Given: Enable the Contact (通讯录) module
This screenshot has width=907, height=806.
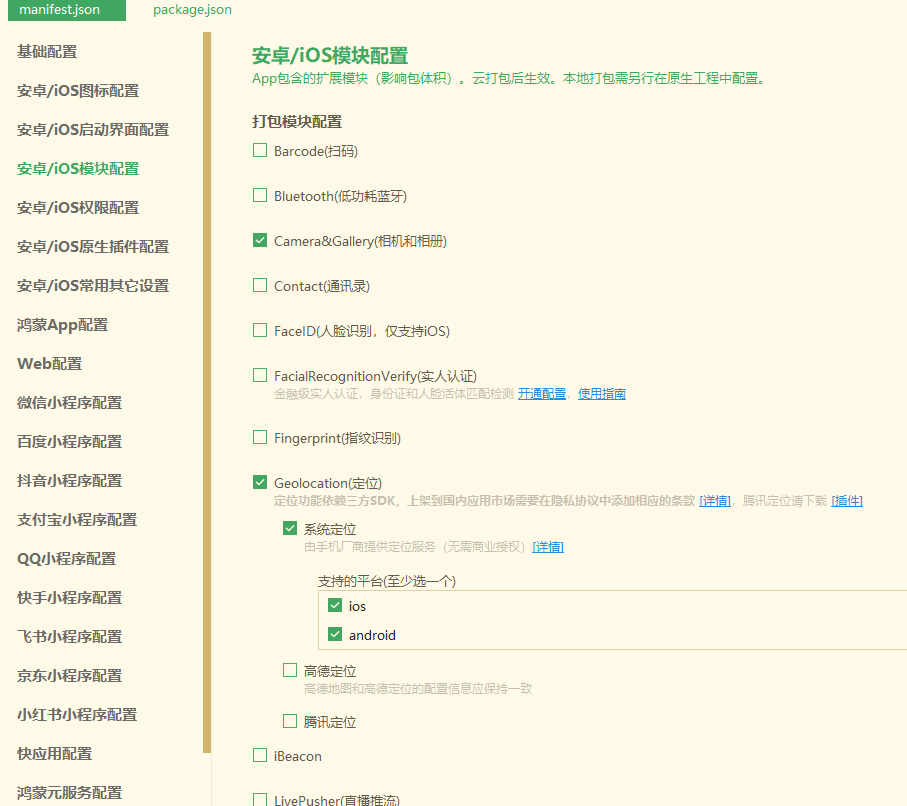Looking at the screenshot, I should click(x=260, y=286).
